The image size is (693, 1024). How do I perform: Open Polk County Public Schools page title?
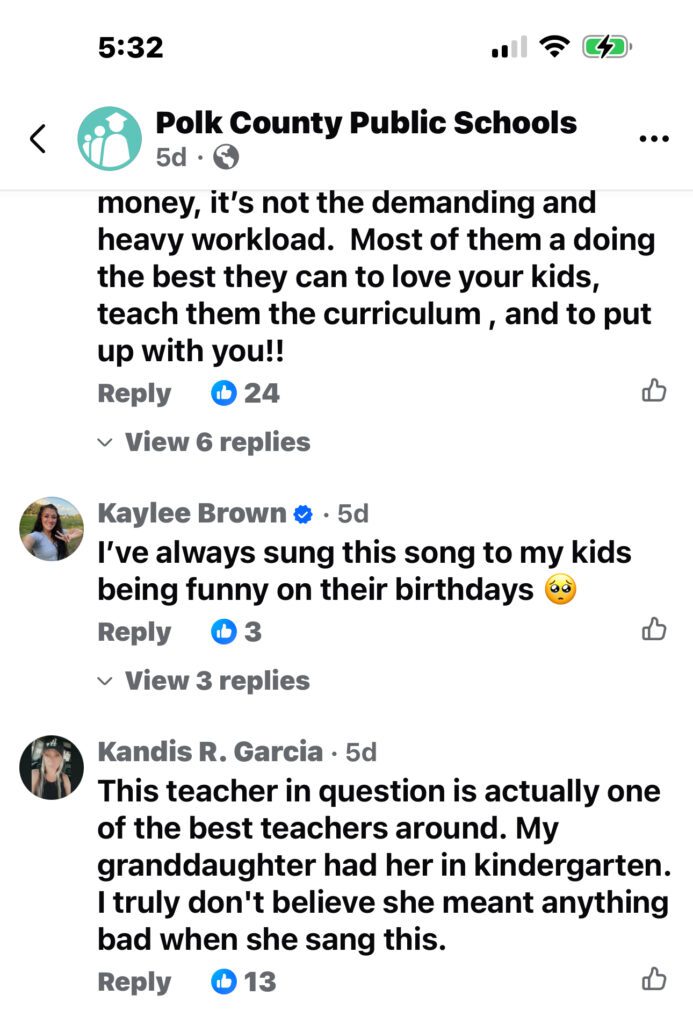[x=366, y=123]
